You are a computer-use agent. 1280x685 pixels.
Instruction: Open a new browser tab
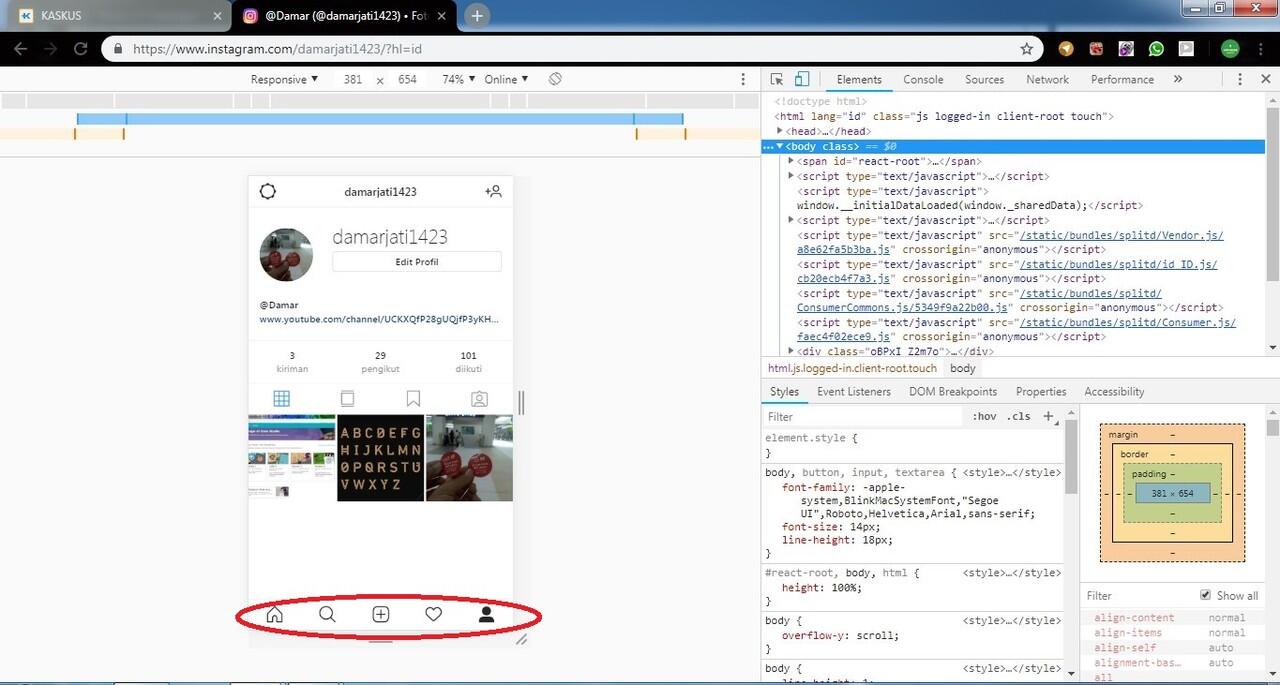(478, 16)
